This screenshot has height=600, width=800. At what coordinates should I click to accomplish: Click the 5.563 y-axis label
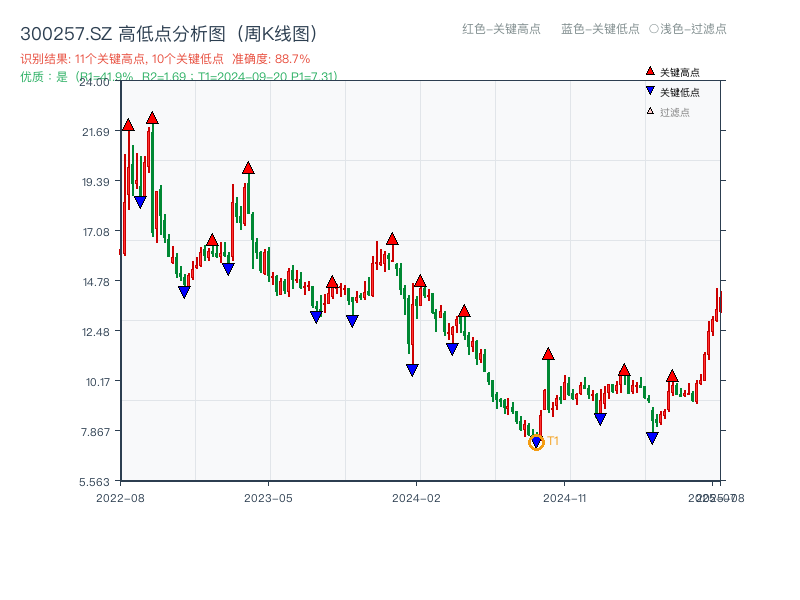94,482
